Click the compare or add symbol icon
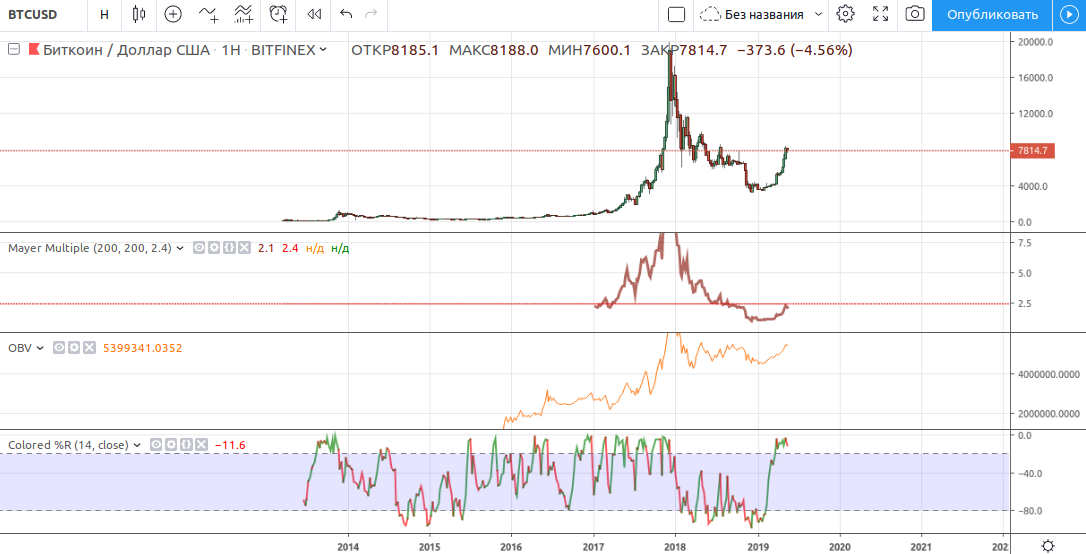Image resolution: width=1086 pixels, height=554 pixels. tap(173, 14)
